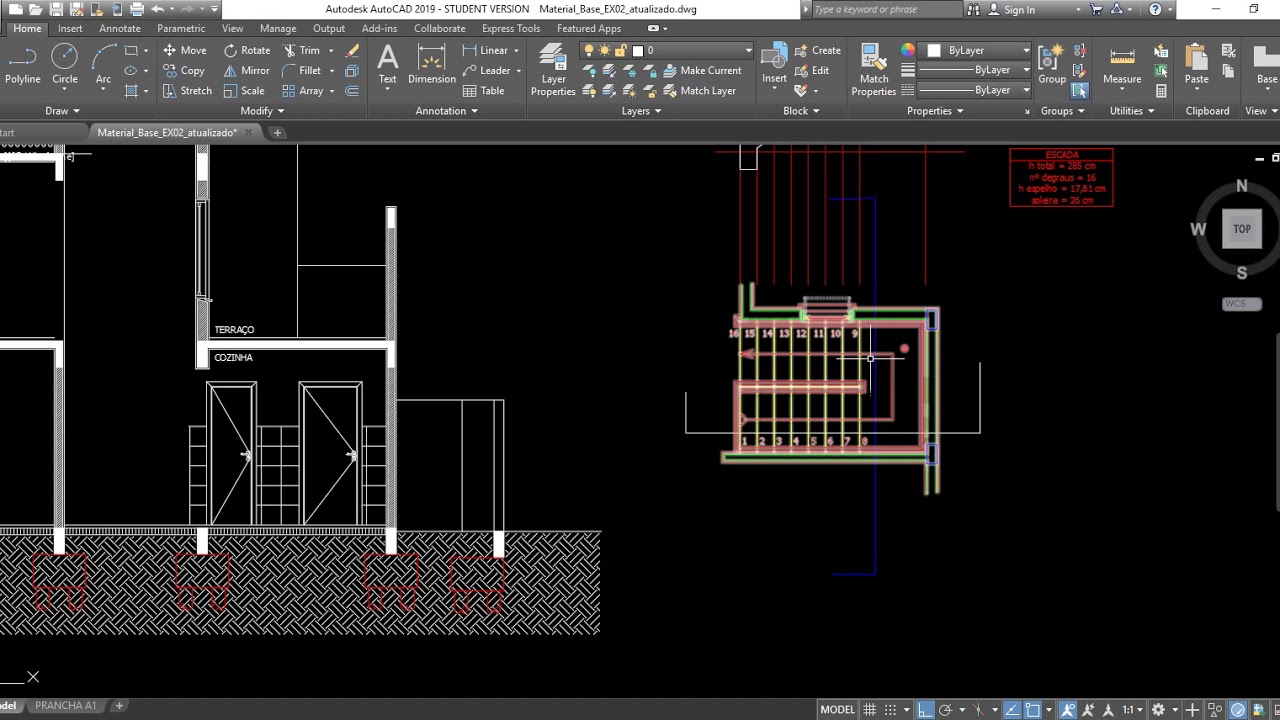Switch to the Insert ribbon tab
The image size is (1280, 720).
(70, 29)
